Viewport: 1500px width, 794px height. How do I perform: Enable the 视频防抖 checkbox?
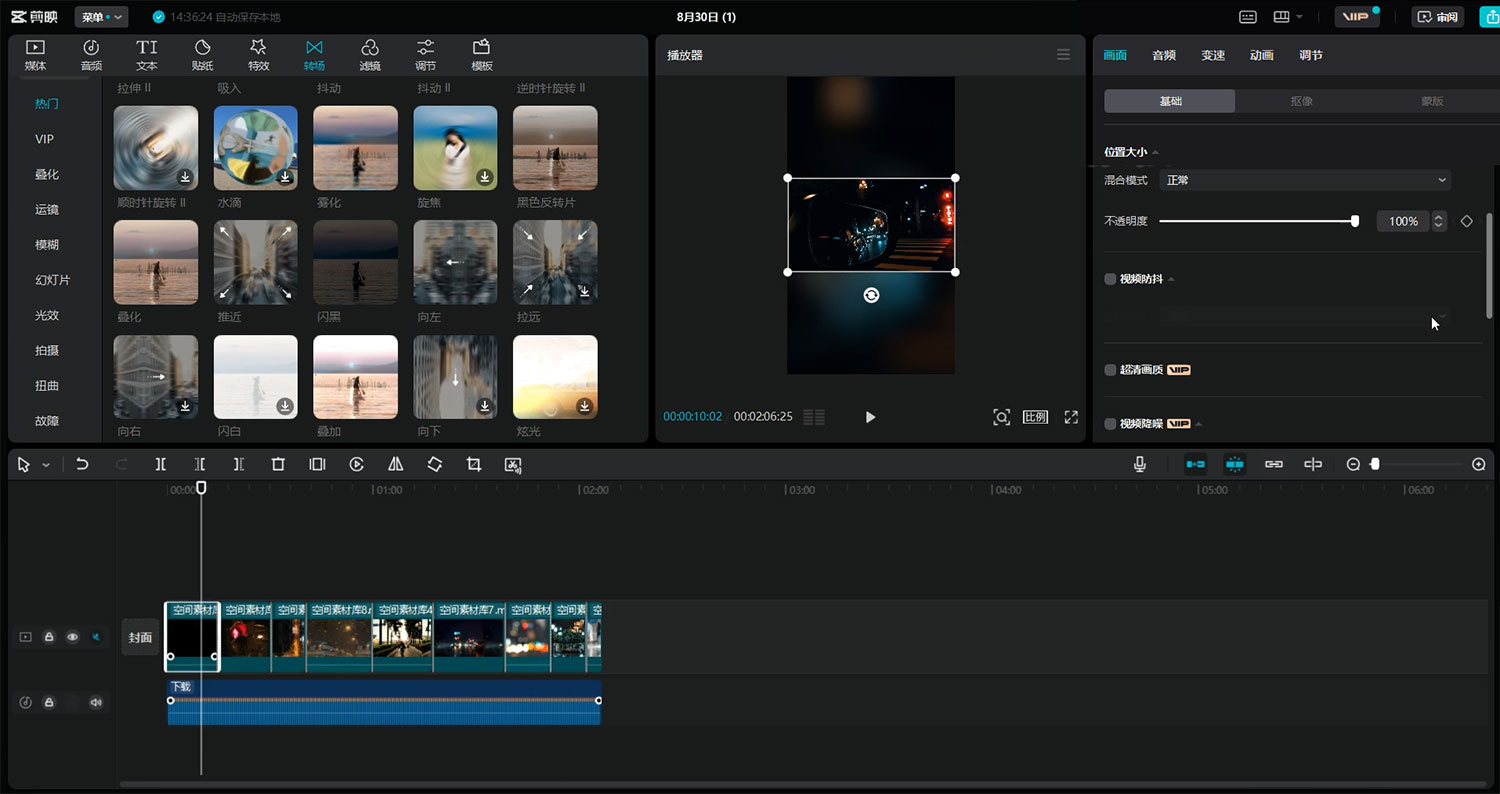(x=1110, y=279)
